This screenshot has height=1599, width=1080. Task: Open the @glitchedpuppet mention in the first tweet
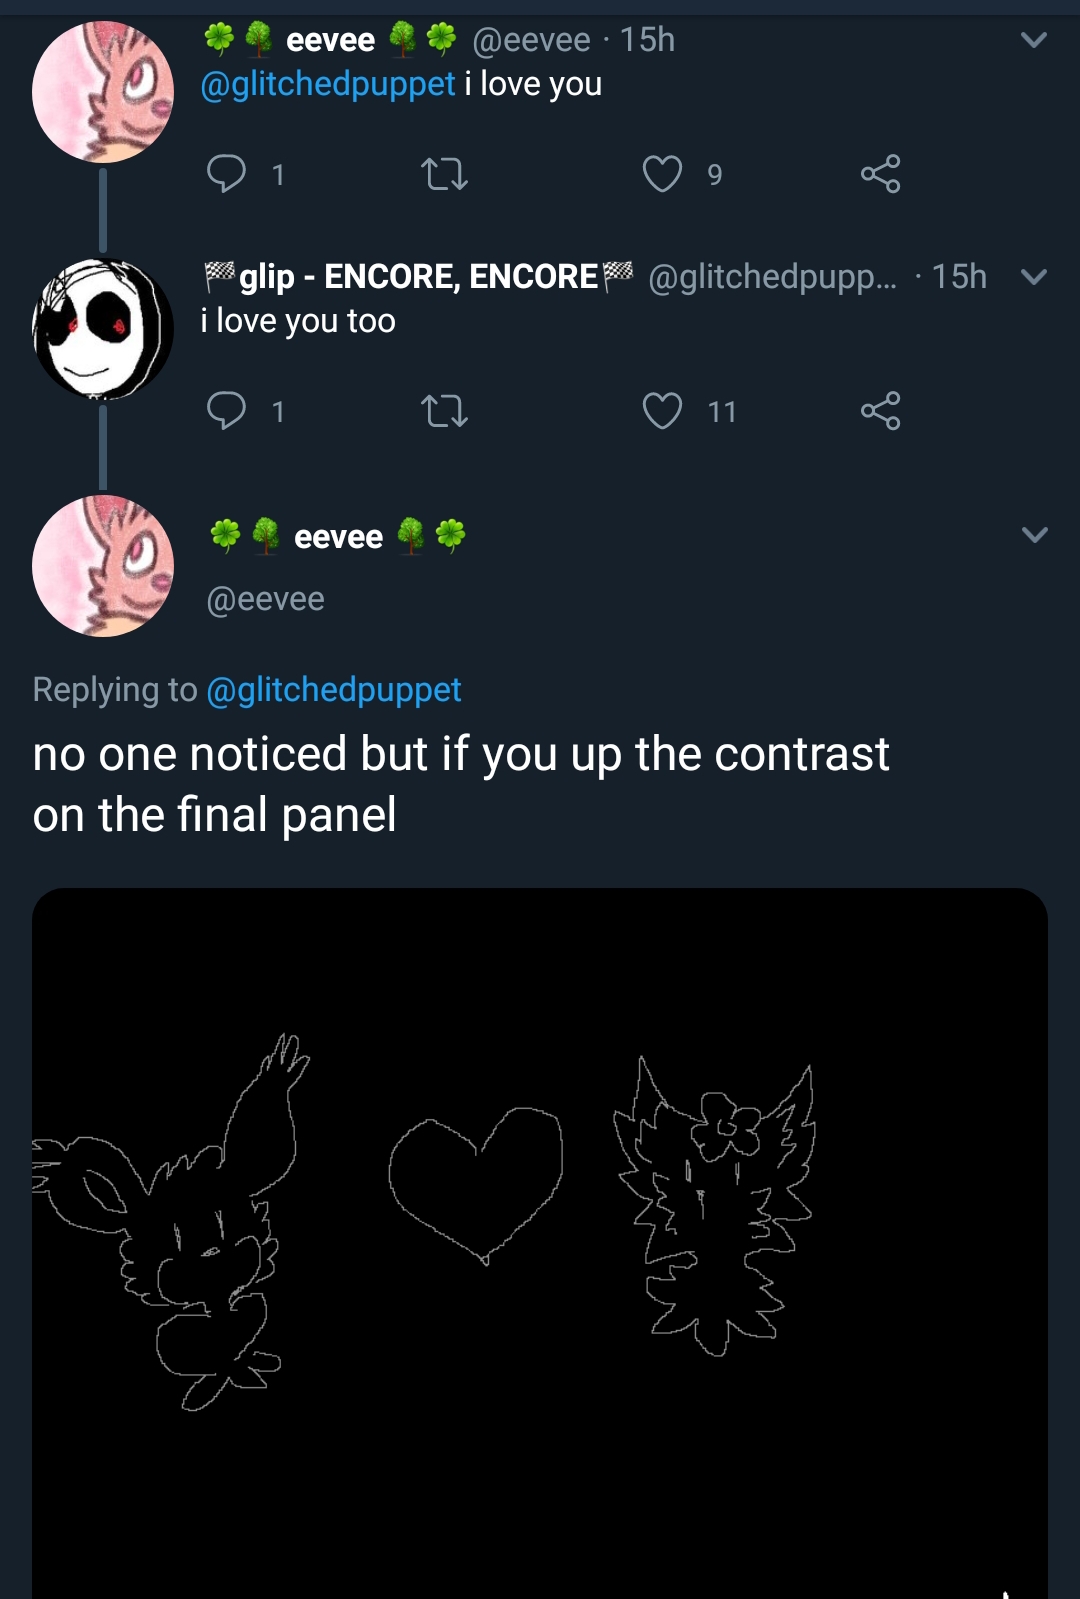[x=328, y=84]
